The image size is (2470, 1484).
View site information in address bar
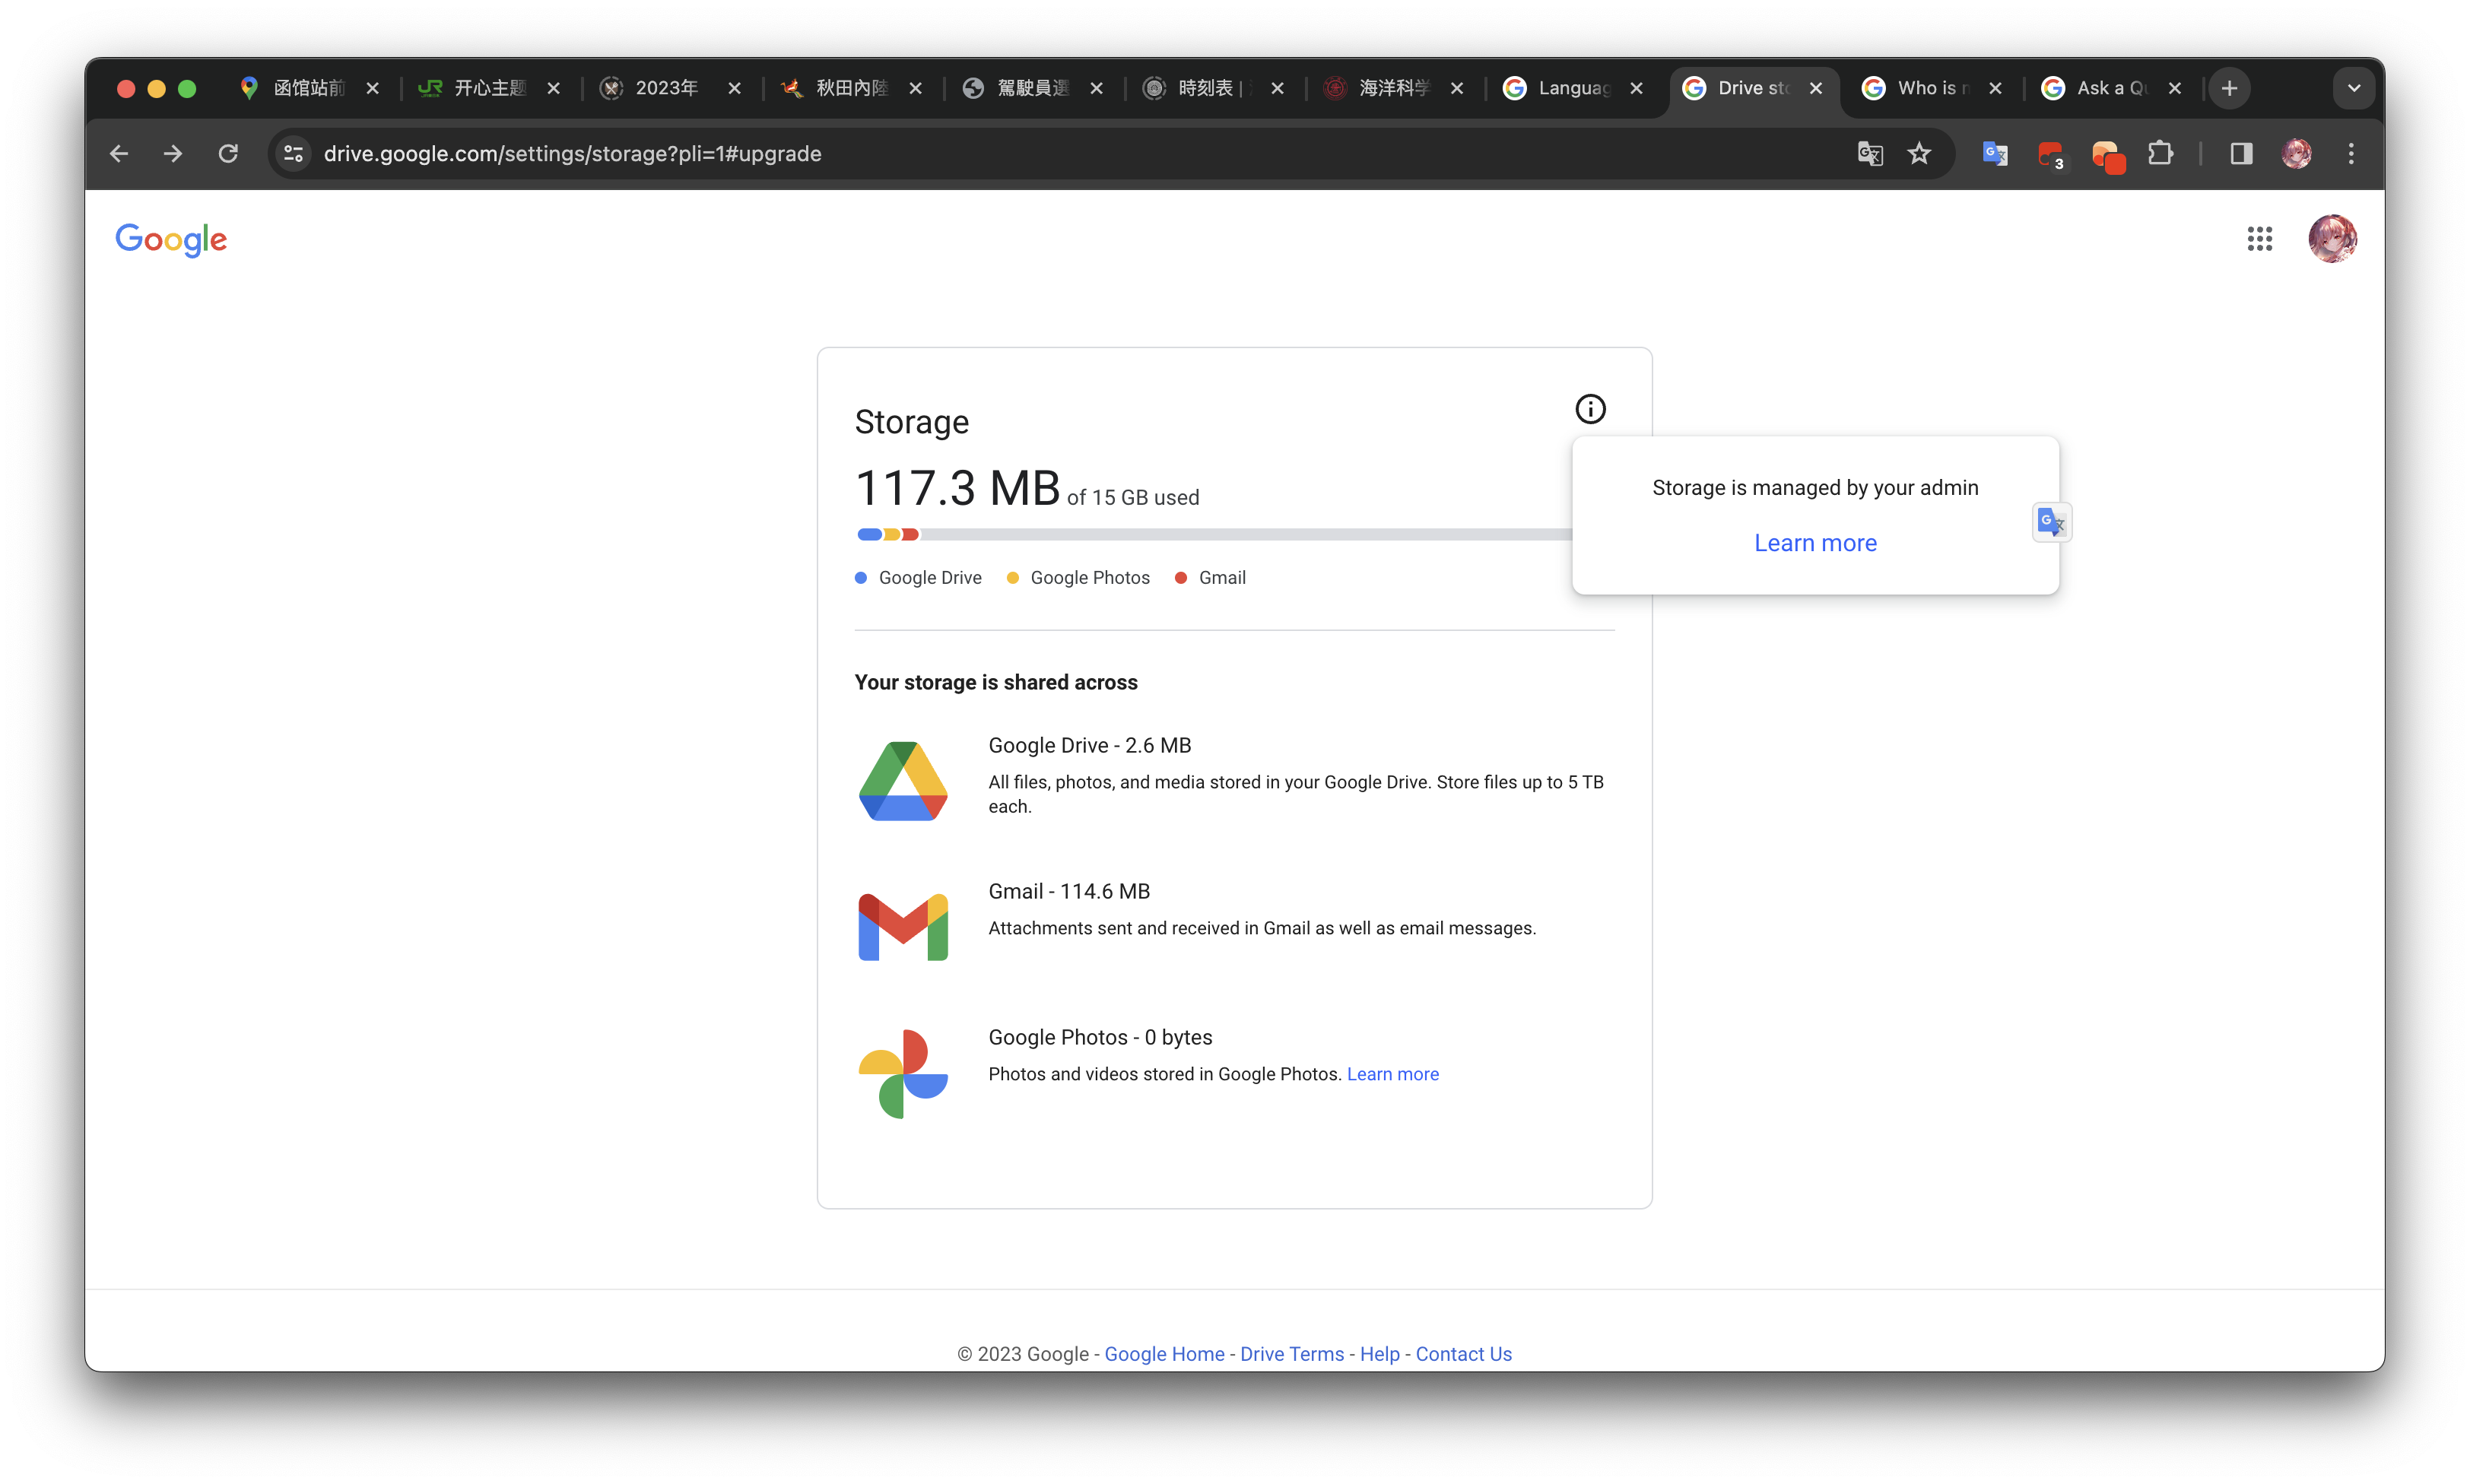294,154
